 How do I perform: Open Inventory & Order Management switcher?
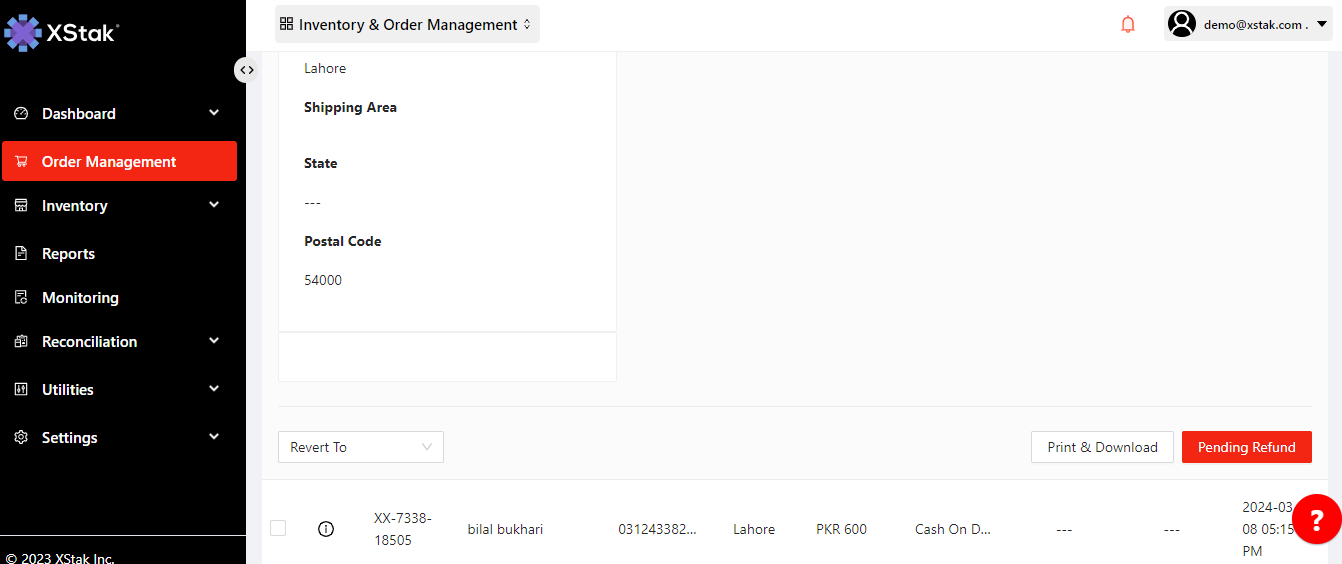[x=407, y=24]
